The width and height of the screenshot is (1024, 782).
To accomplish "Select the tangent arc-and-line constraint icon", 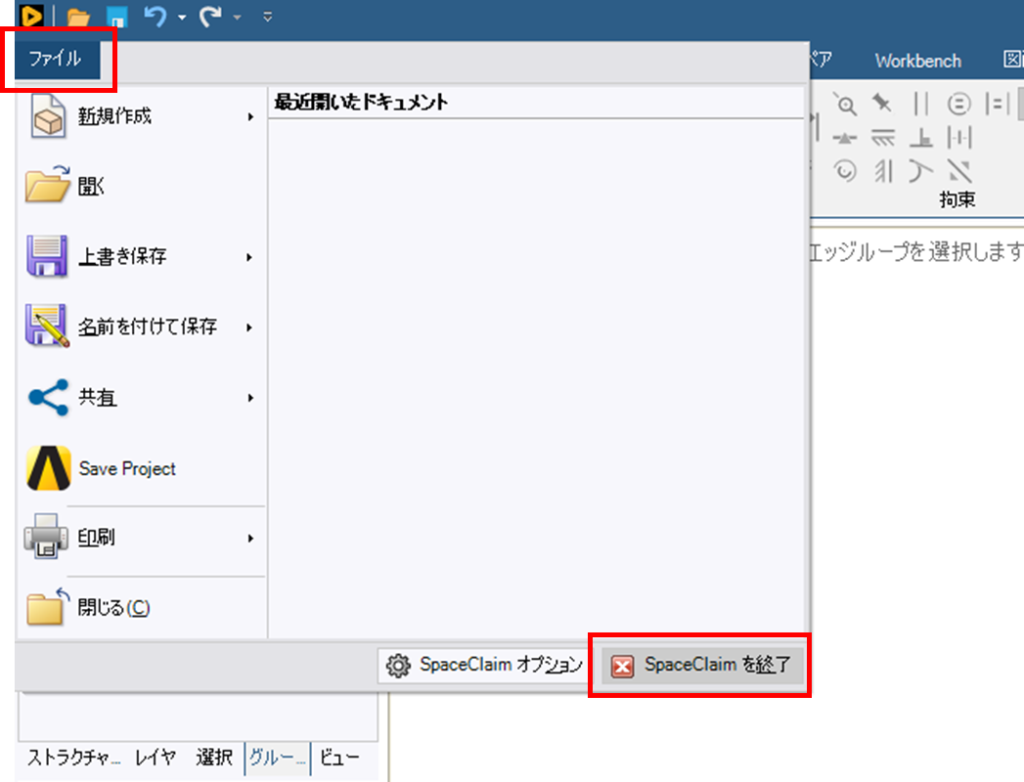I will coord(920,171).
